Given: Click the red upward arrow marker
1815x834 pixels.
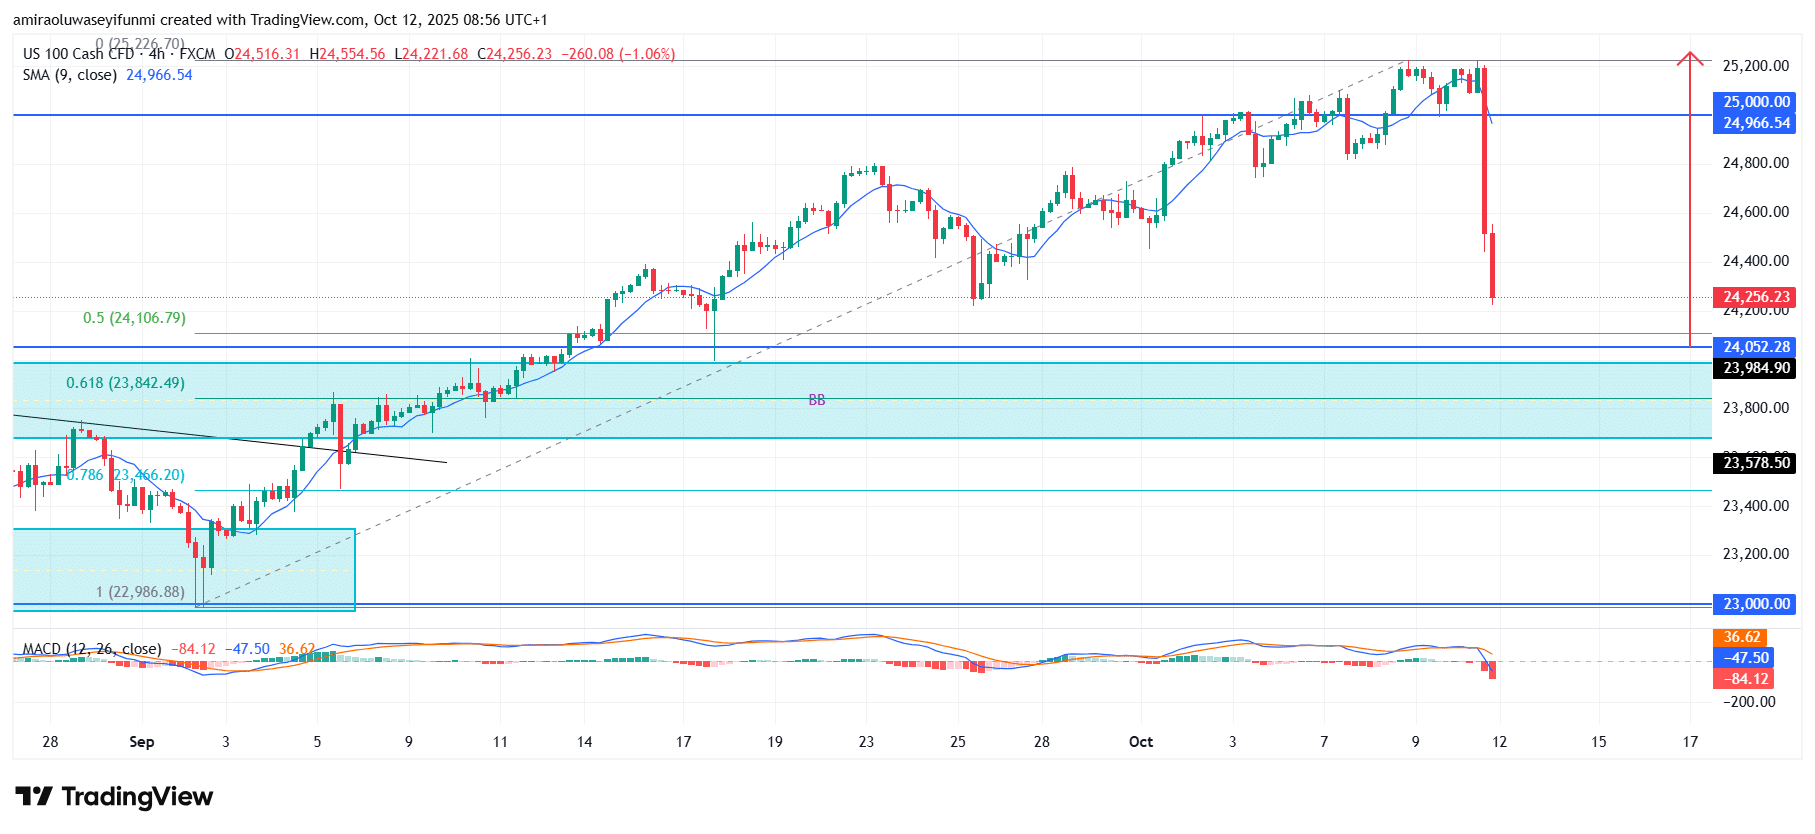Looking at the screenshot, I should pyautogui.click(x=1690, y=60).
